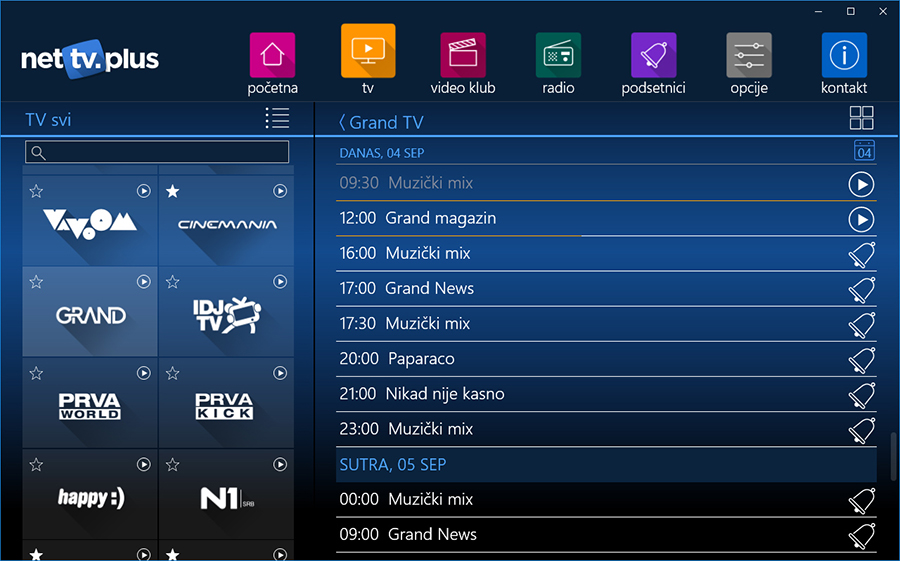Select the orange tv icon
The width and height of the screenshot is (900, 561).
coord(368,51)
